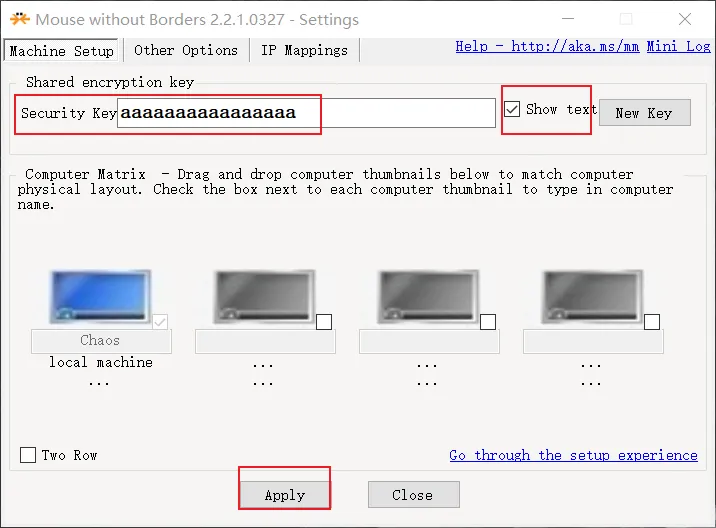Click Go through the setup experience link
Screen dimensions: 716x528
click(573, 455)
